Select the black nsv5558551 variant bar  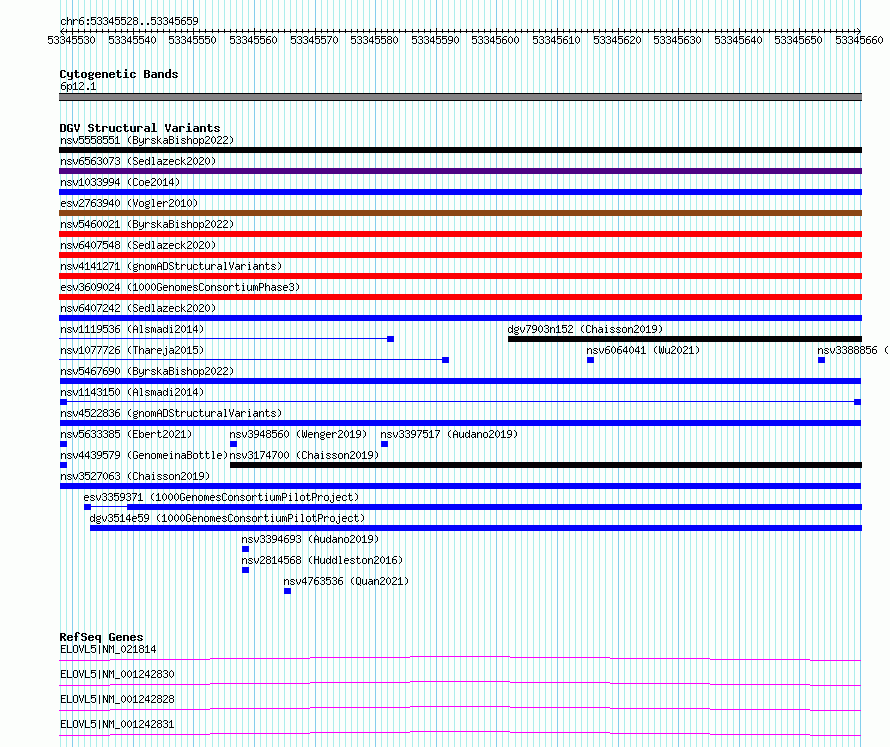460,150
